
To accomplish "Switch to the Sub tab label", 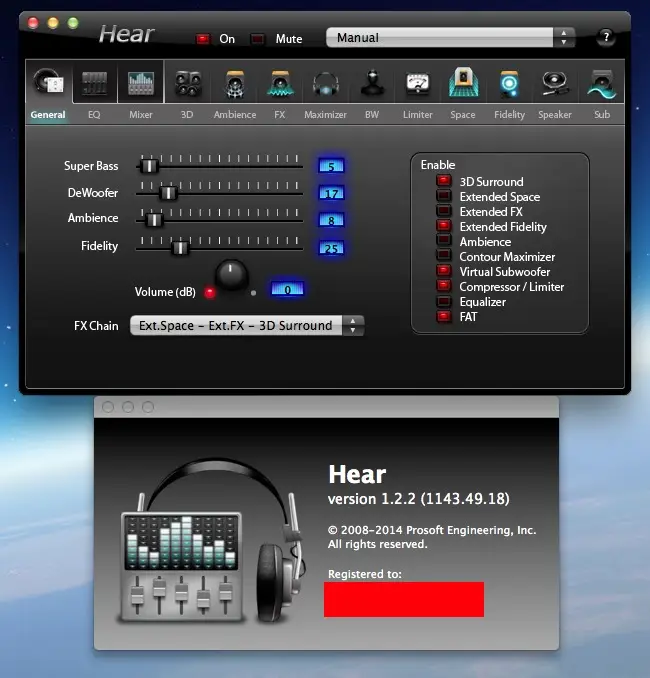I will tap(602, 115).
